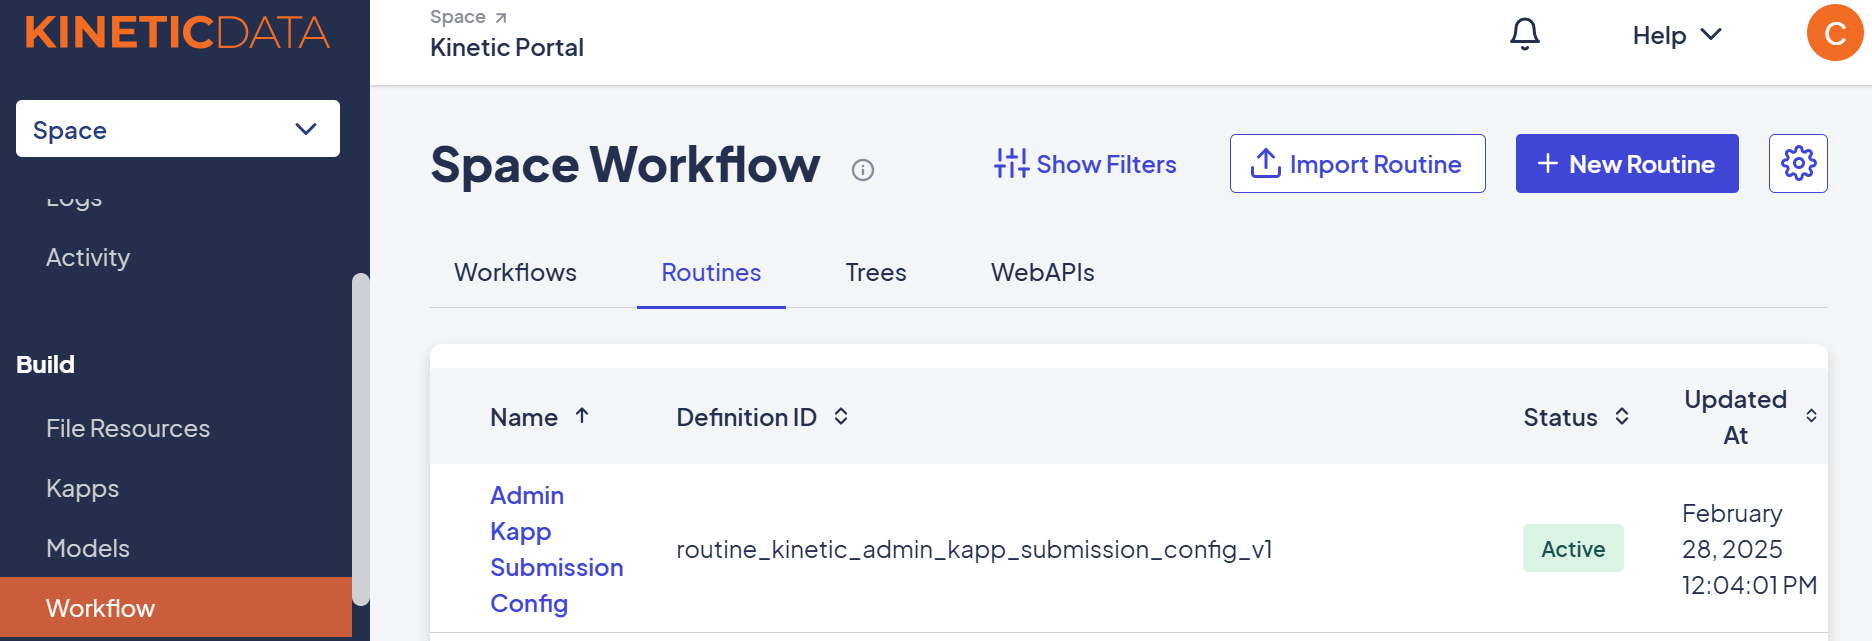Viewport: 1872px width, 641px height.
Task: Click the Import Routine button
Action: click(1357, 163)
